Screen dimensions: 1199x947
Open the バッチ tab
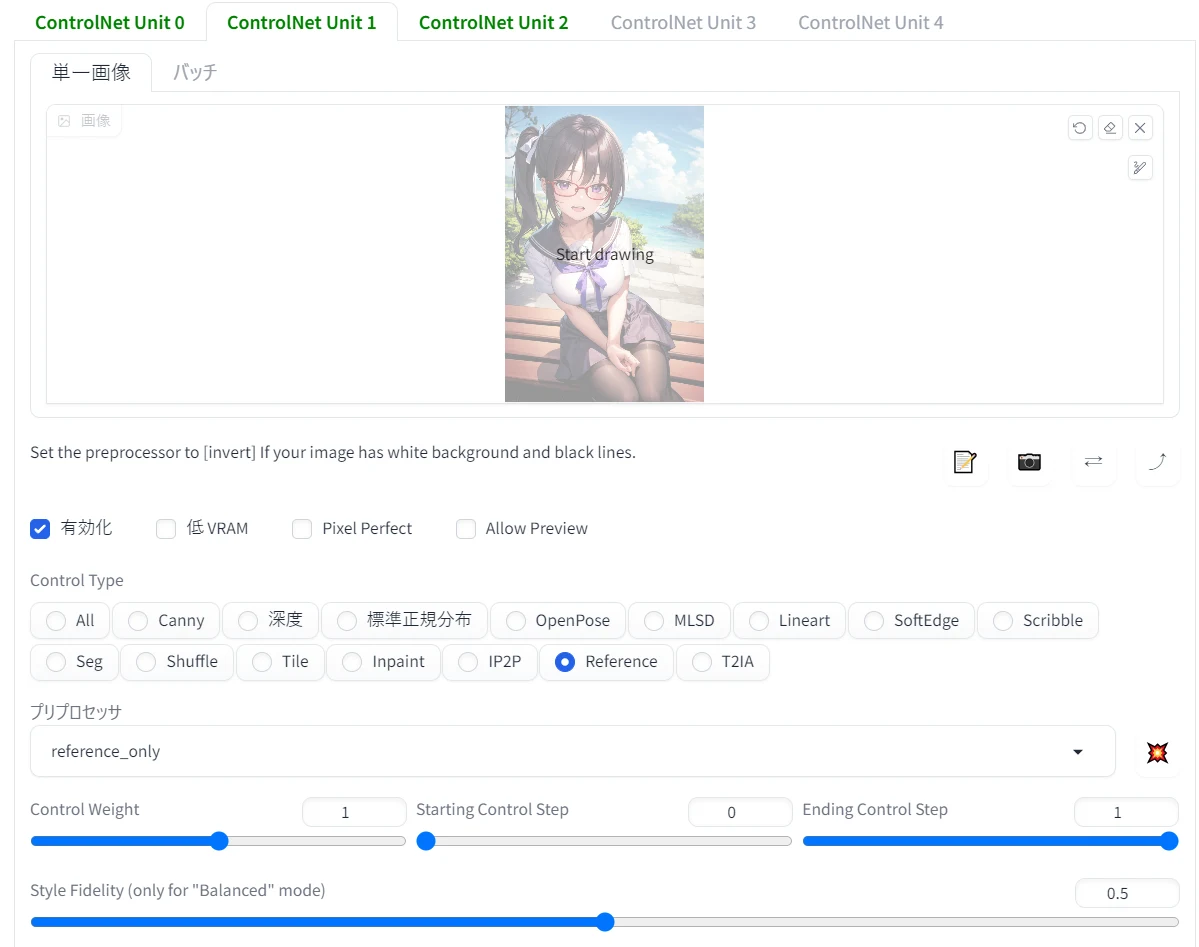[x=195, y=72]
